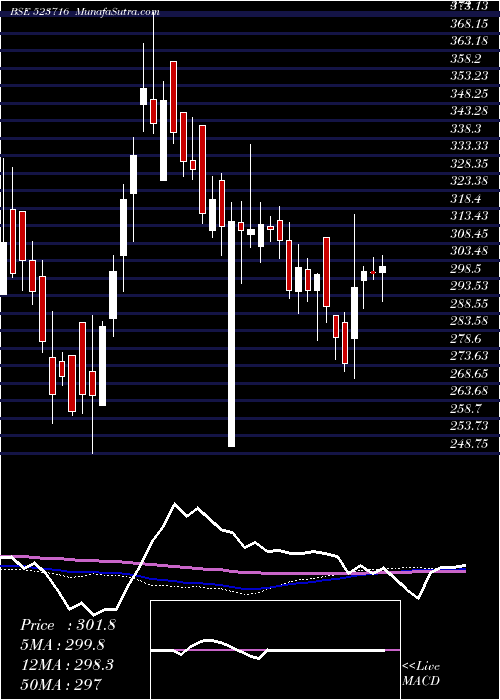Select the 338.3 price axis label
The height and width of the screenshot is (700, 500).
coord(466,129)
